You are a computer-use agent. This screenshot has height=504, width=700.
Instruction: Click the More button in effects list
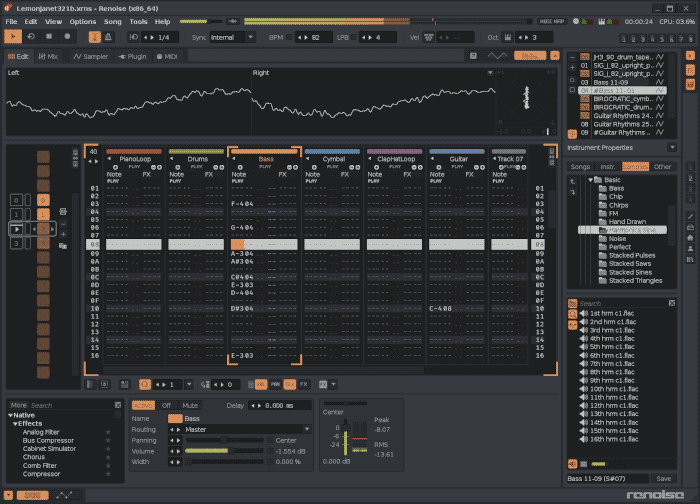click(x=18, y=405)
